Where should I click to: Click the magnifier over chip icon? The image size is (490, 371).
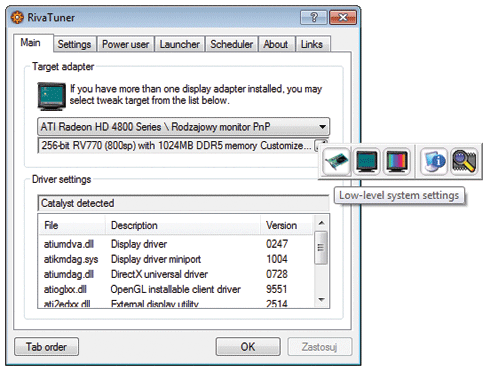[464, 162]
